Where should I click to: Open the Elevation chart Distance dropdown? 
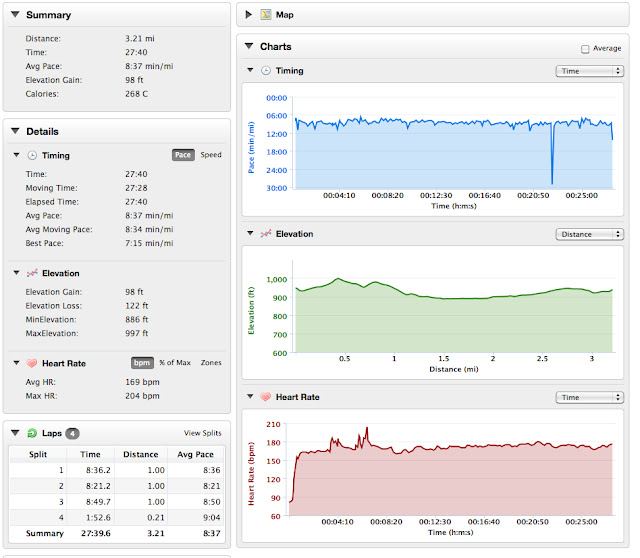(x=589, y=234)
